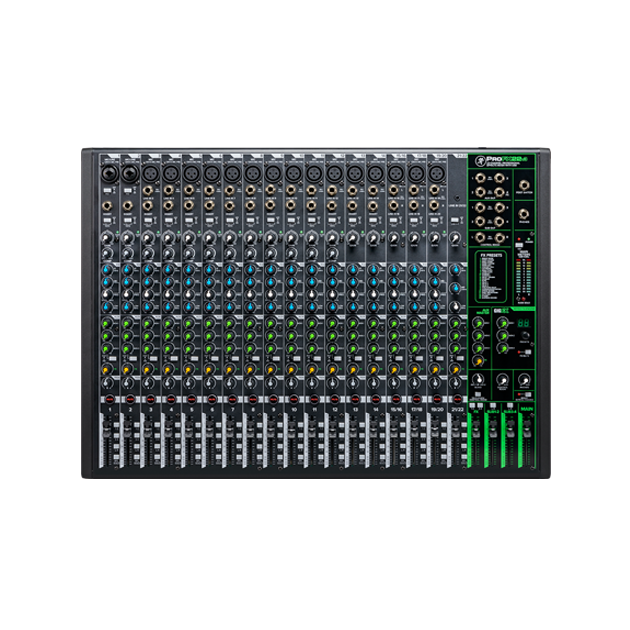
Task: Click the FX preset selector knob
Action: [x=525, y=335]
